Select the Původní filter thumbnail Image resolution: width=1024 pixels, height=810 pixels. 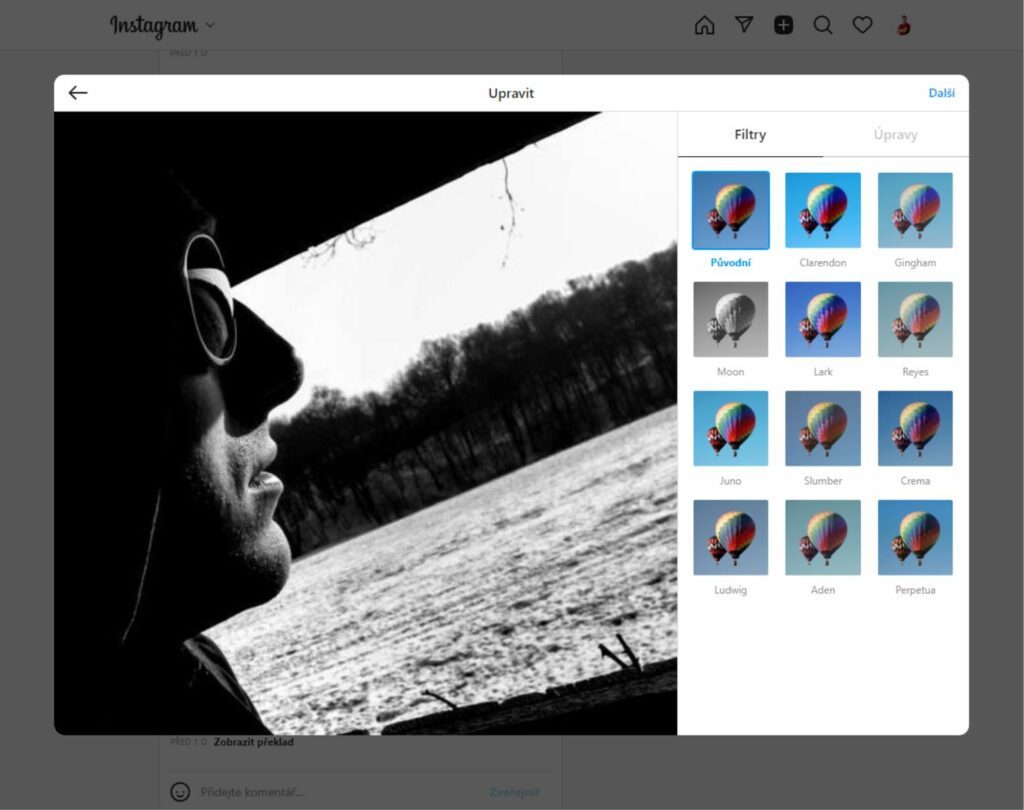click(x=730, y=210)
